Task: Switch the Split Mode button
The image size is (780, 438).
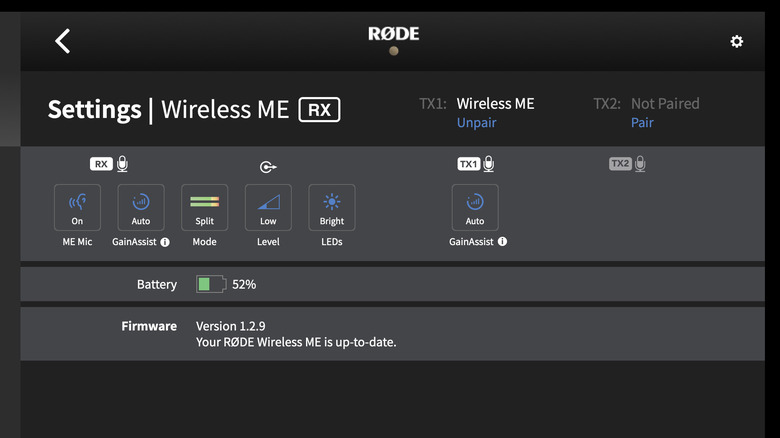Action: point(204,208)
